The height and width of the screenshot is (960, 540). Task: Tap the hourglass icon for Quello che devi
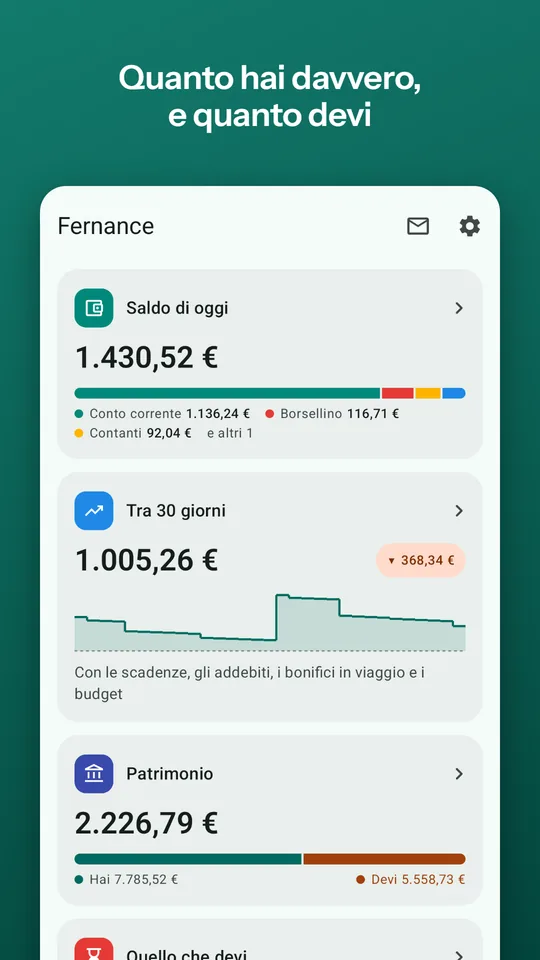pos(94,949)
